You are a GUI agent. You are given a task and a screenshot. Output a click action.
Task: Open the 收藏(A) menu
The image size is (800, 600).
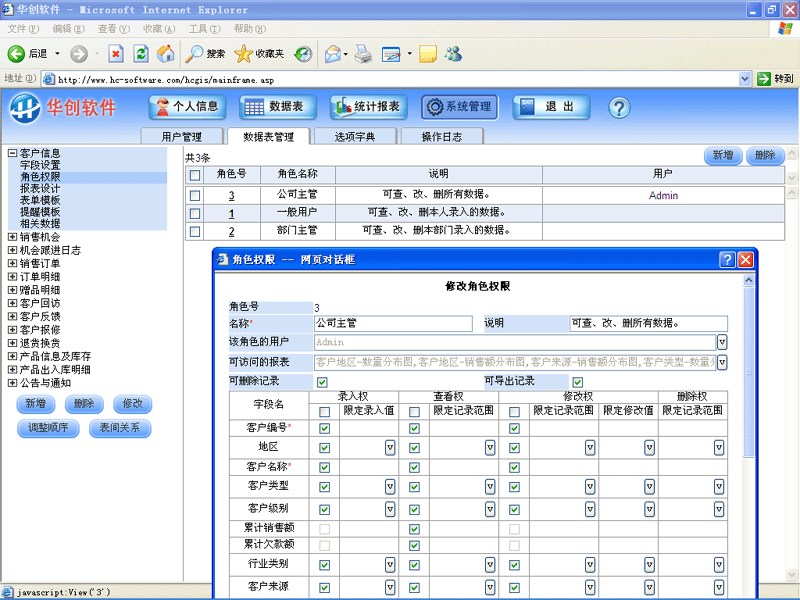[157, 29]
